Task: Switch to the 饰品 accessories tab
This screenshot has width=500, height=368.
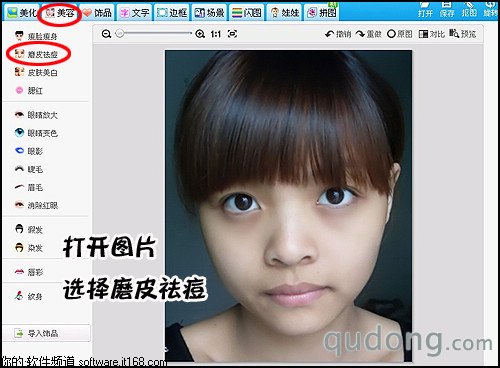Action: point(97,13)
